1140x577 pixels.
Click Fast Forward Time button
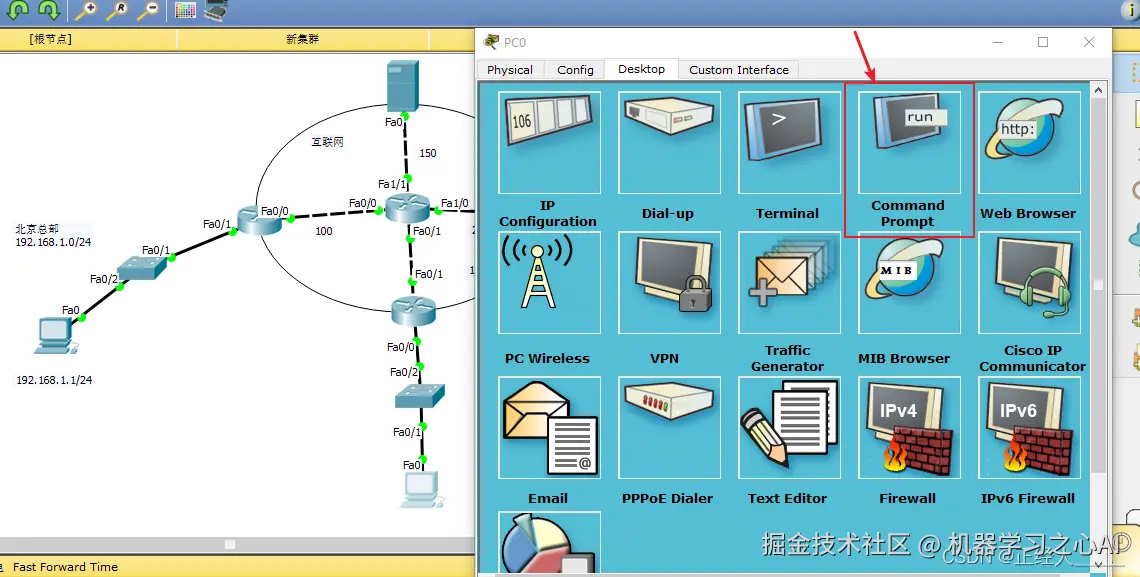click(x=65, y=567)
